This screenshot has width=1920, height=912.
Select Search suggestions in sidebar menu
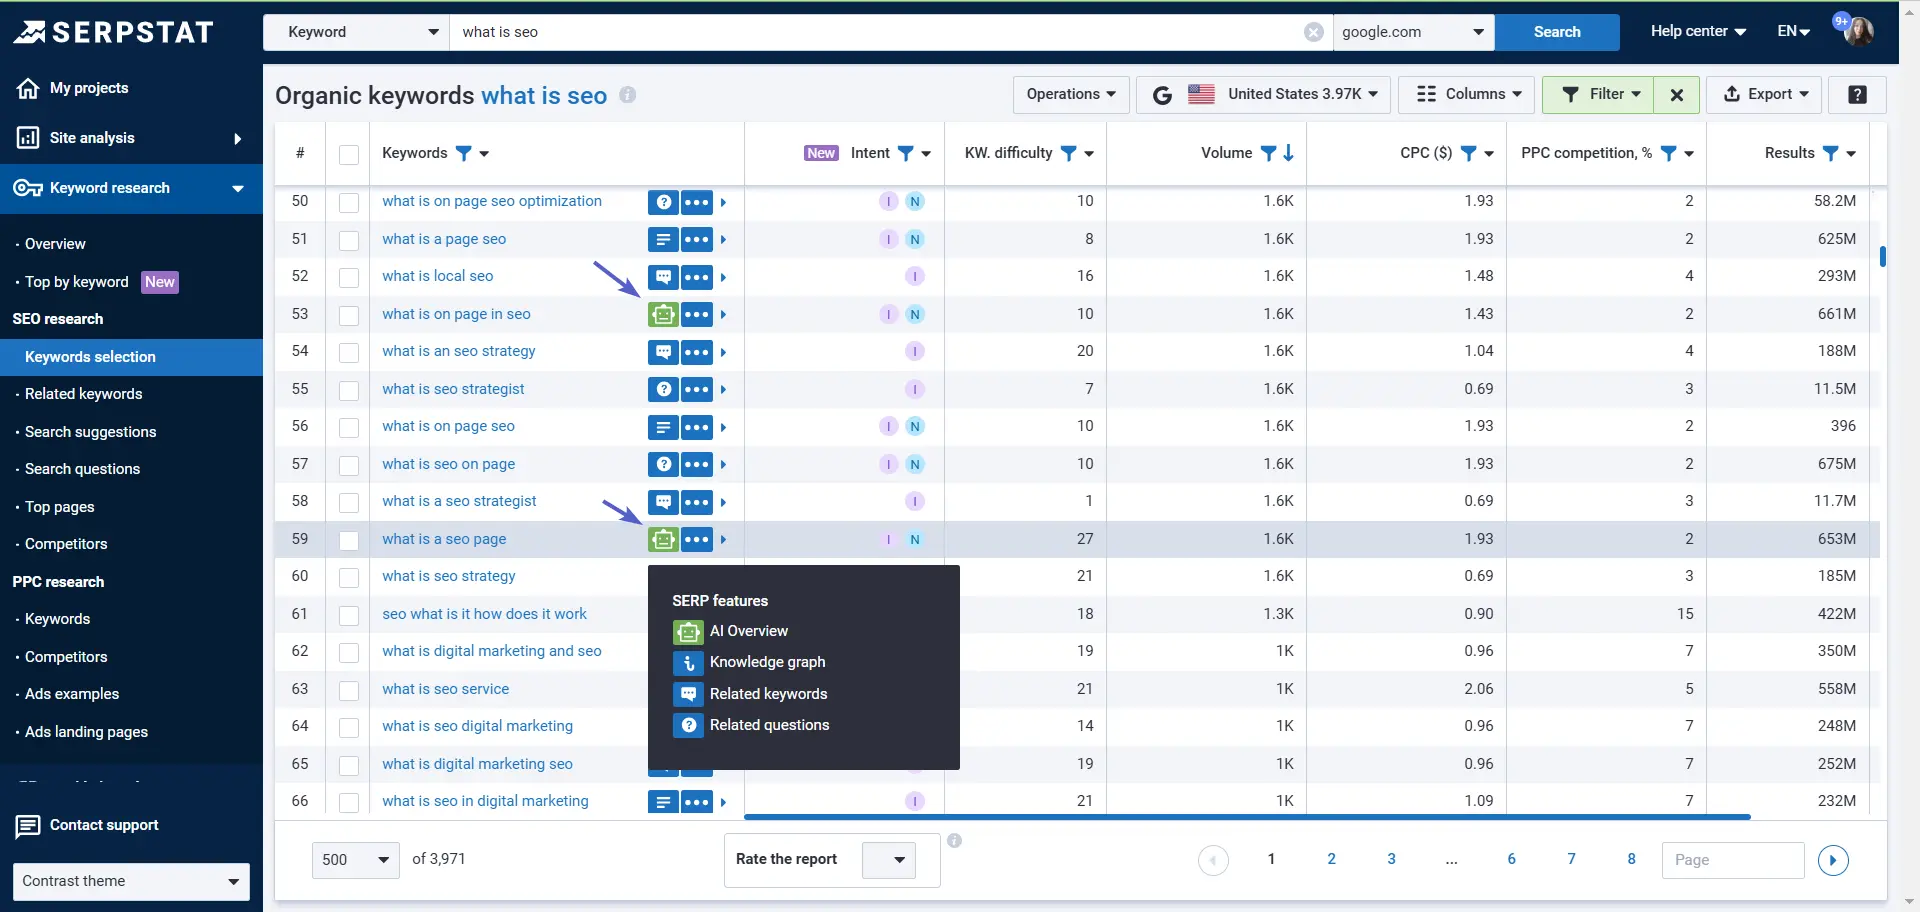point(90,432)
